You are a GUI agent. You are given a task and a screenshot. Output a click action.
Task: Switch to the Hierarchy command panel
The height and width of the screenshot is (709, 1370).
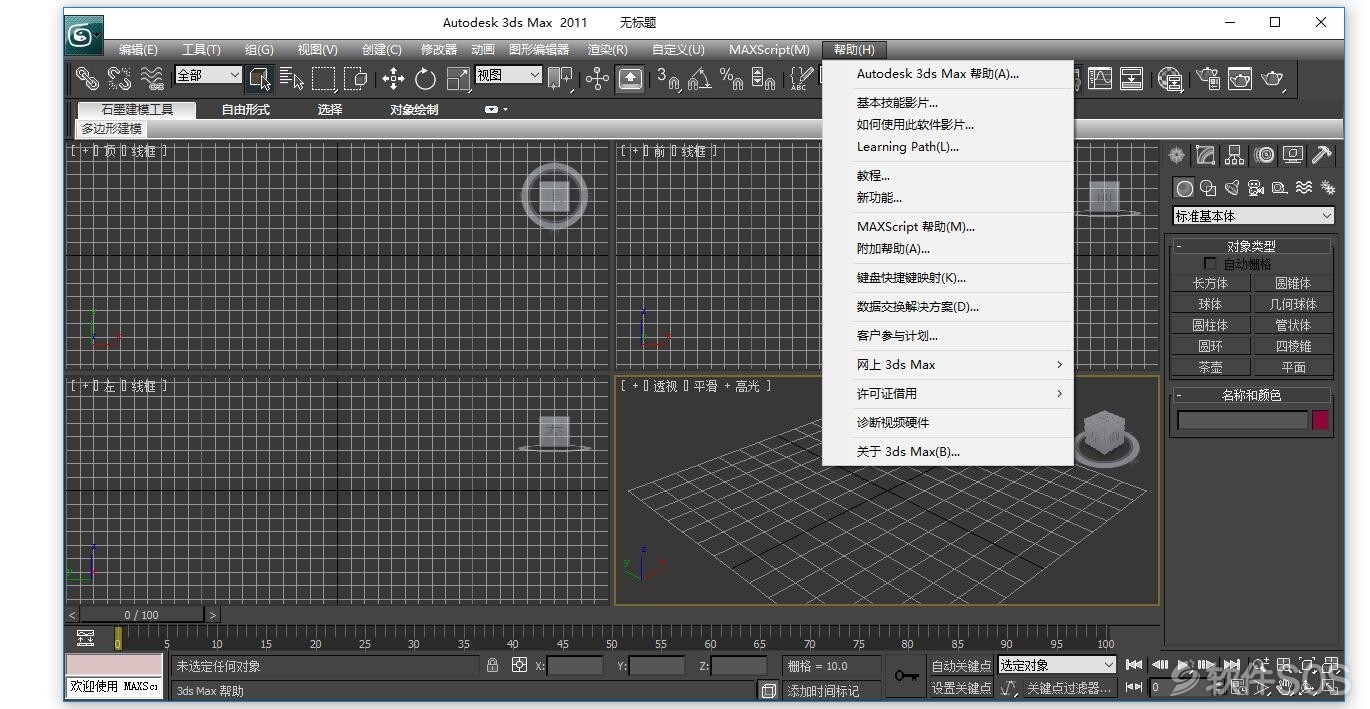click(x=1235, y=155)
